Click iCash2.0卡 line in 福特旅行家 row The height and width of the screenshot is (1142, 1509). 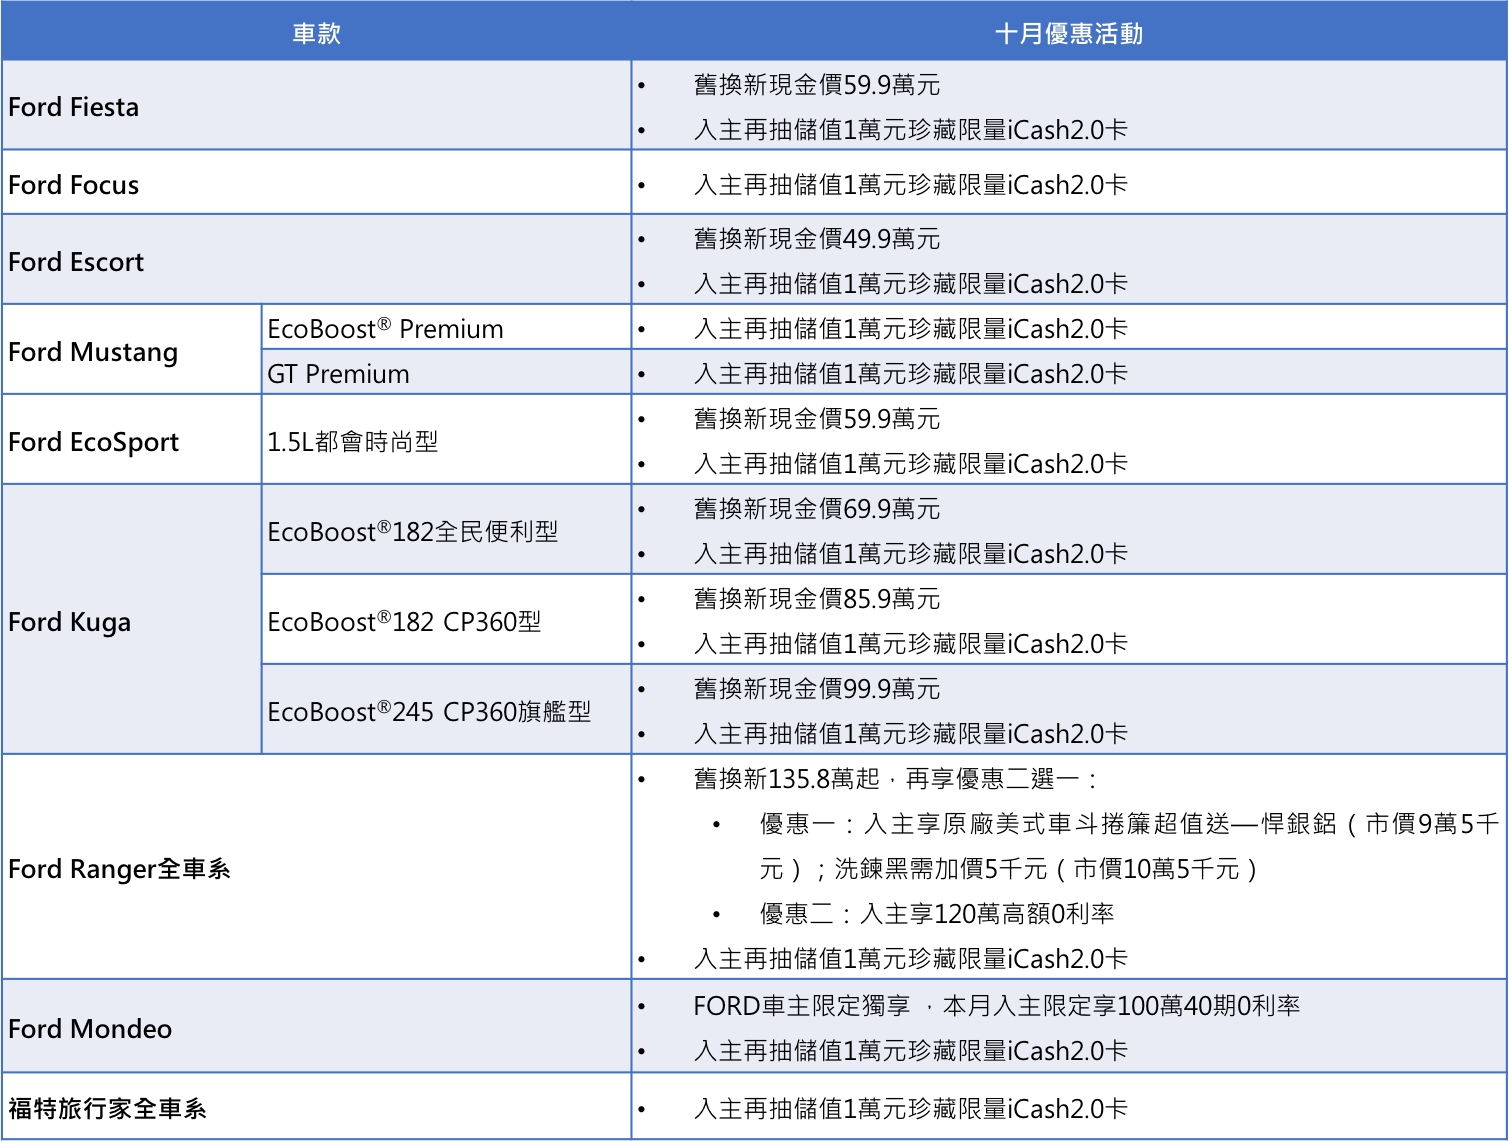click(x=911, y=1109)
